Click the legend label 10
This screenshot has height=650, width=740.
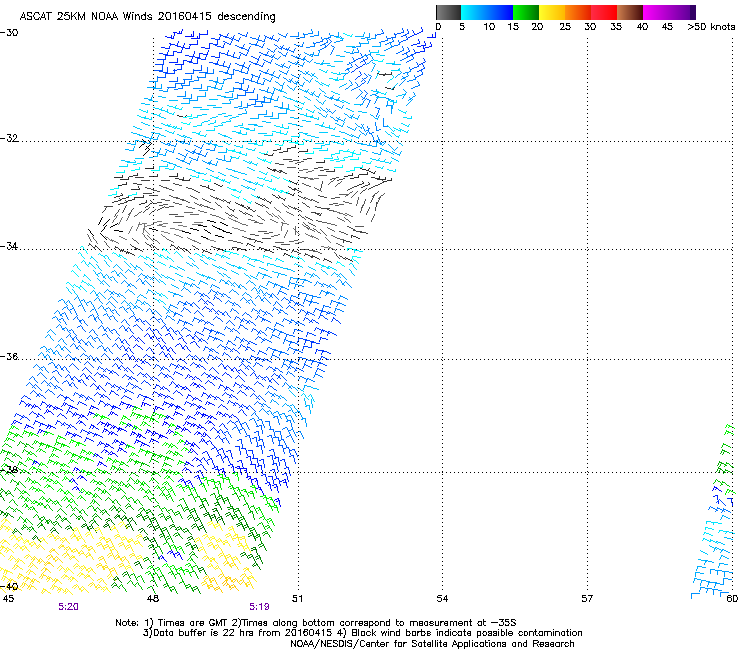pyautogui.click(x=489, y=27)
